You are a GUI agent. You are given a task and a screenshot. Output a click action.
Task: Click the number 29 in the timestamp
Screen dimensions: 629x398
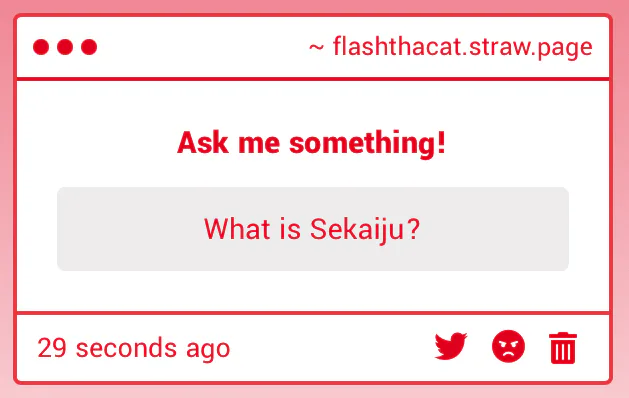[x=52, y=348]
